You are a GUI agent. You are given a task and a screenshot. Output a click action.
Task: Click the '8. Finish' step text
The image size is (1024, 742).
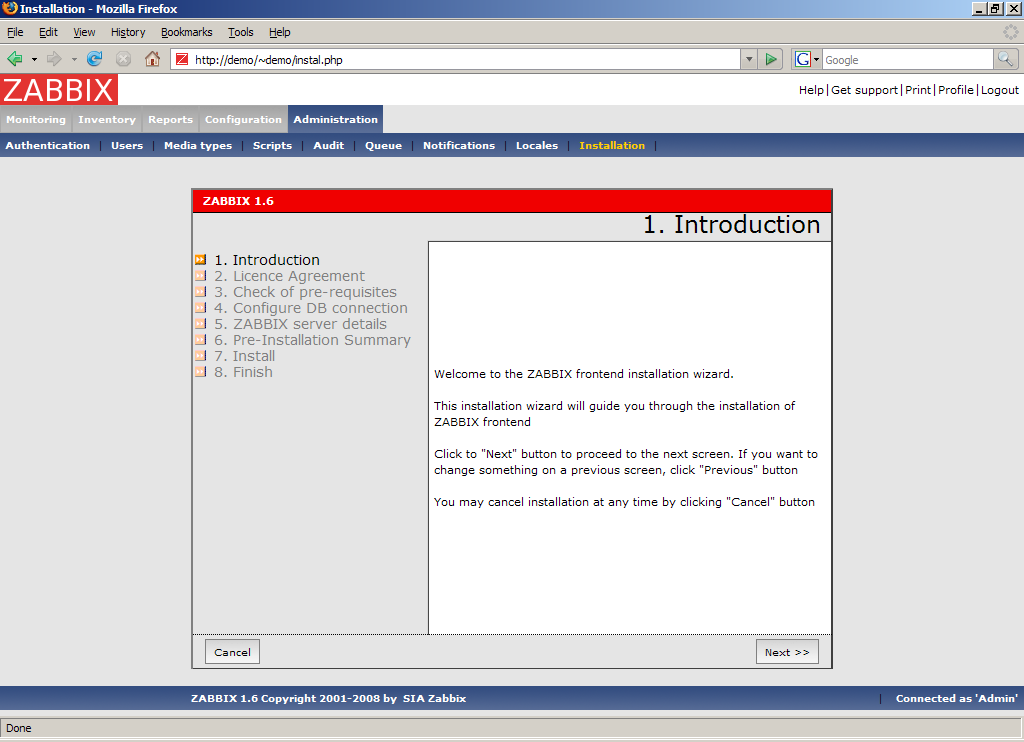coord(244,372)
